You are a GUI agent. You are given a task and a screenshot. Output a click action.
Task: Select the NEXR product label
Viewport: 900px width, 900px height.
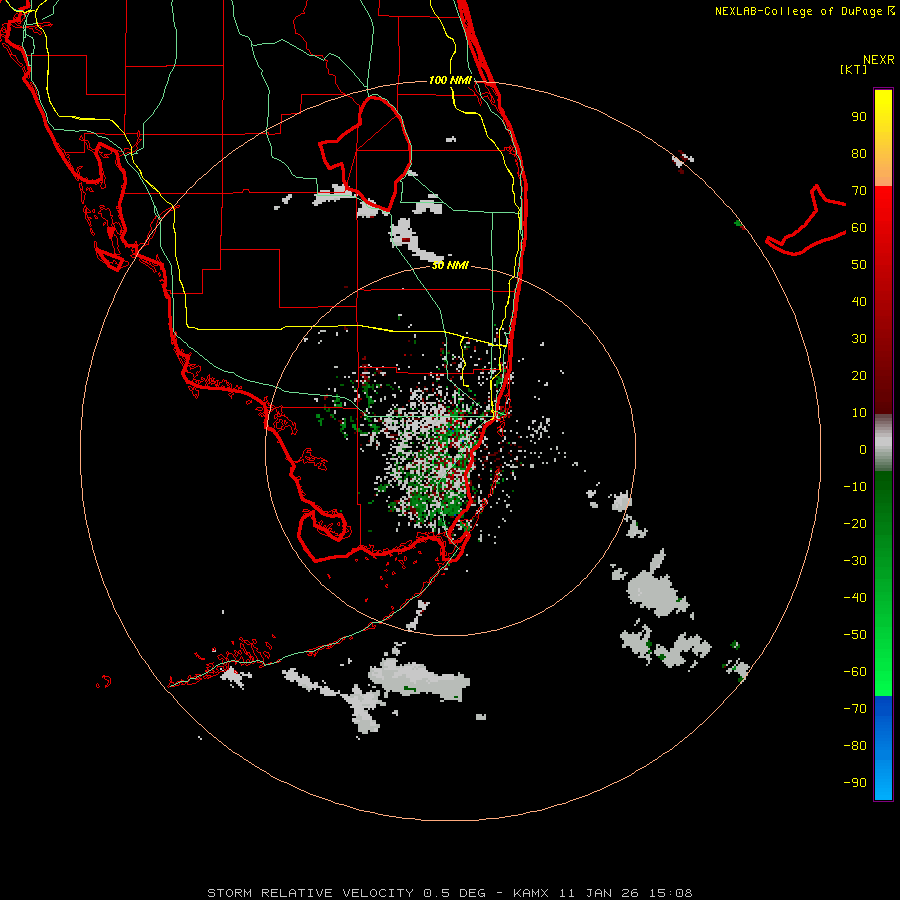pyautogui.click(x=878, y=60)
